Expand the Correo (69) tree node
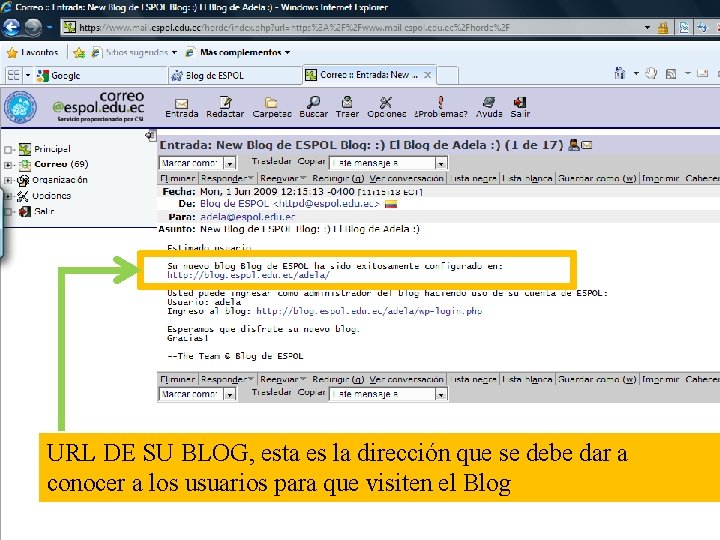Image resolution: width=720 pixels, height=540 pixels. pyautogui.click(x=8, y=165)
